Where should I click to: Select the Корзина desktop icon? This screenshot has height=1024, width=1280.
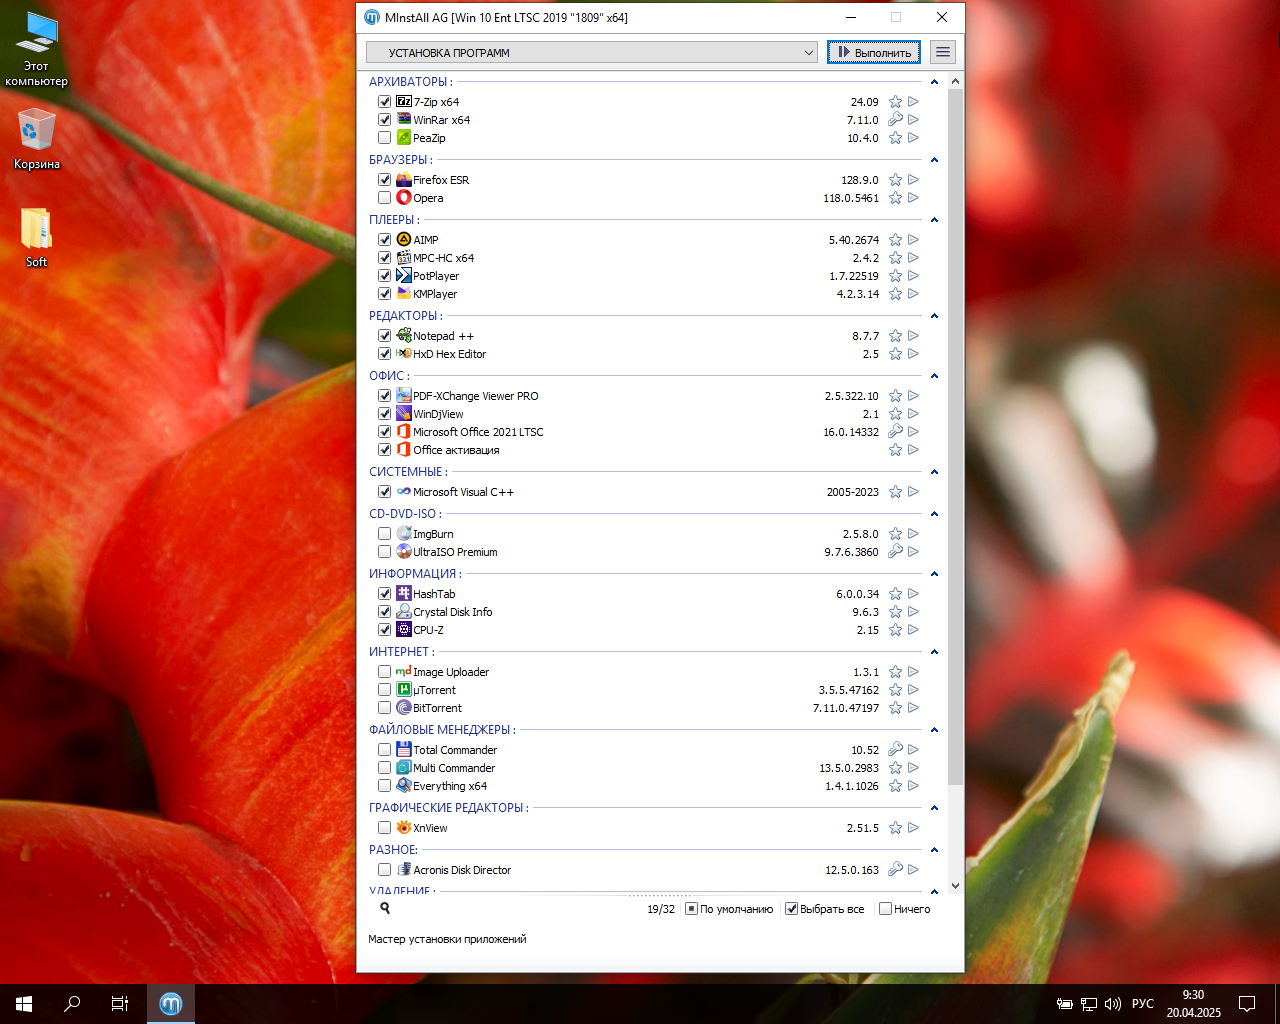pos(36,140)
